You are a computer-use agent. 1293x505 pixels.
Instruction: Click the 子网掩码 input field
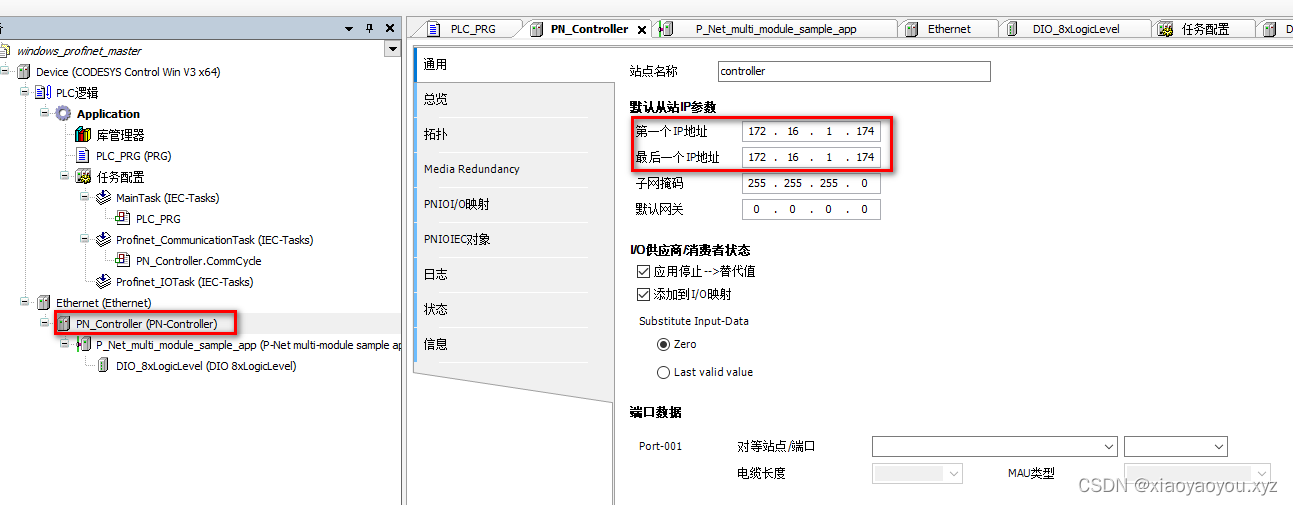point(811,184)
